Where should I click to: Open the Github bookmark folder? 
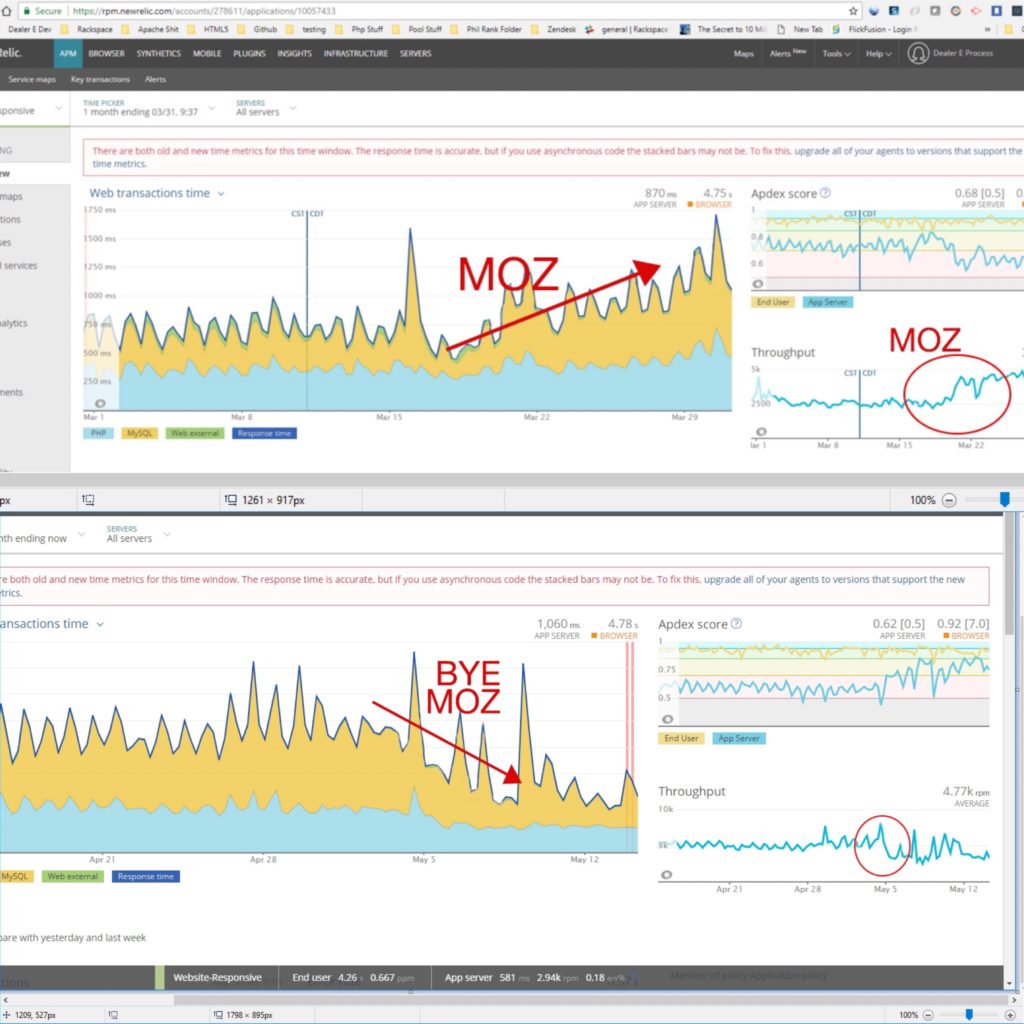click(257, 29)
